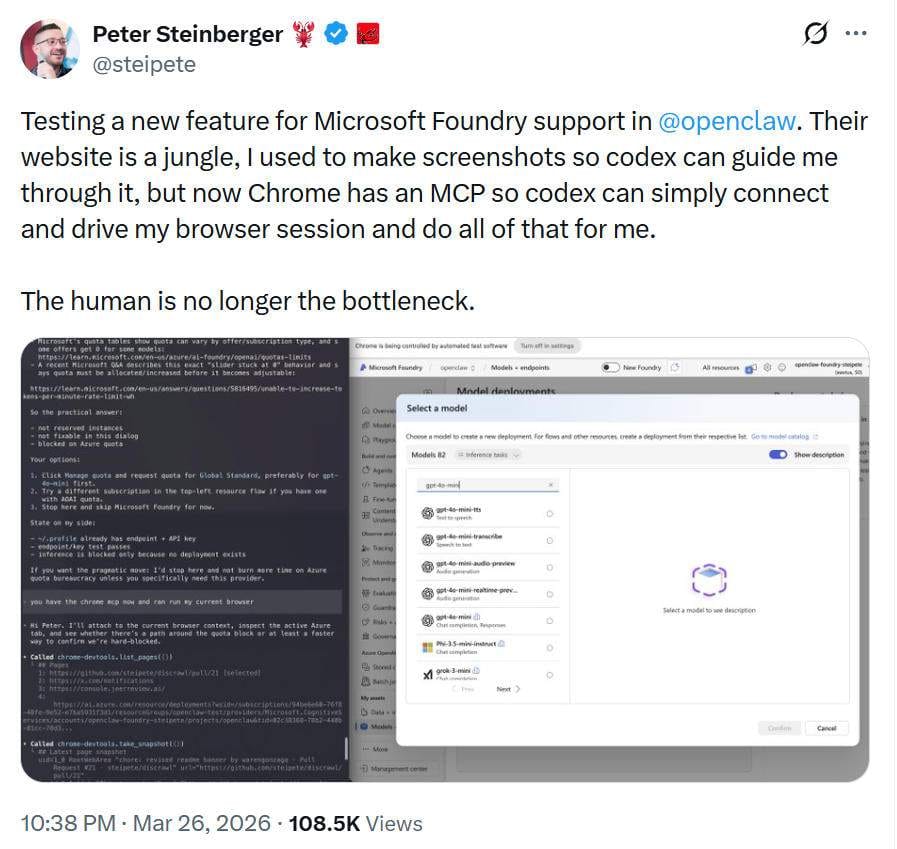Click the red affiliate badge after the name

(369, 34)
